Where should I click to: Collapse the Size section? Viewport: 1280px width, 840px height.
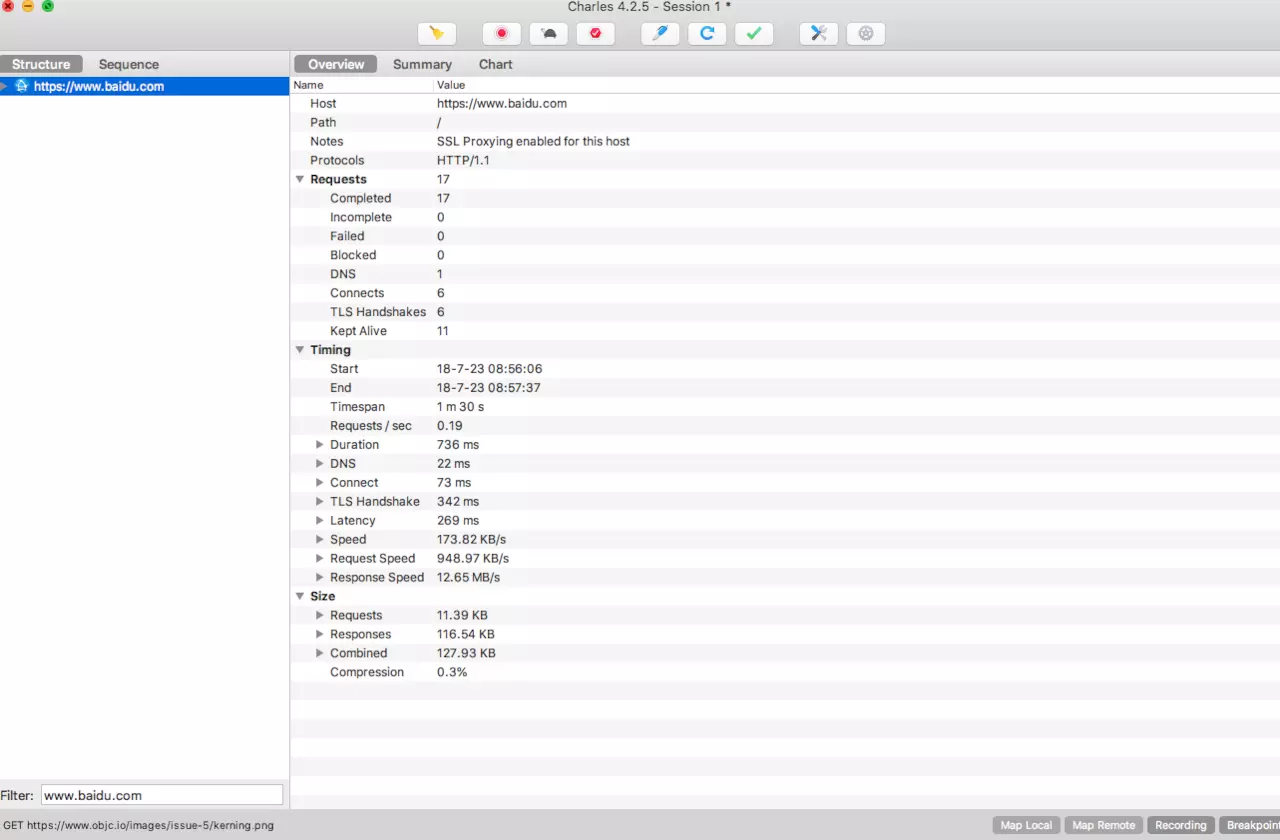[x=300, y=597]
